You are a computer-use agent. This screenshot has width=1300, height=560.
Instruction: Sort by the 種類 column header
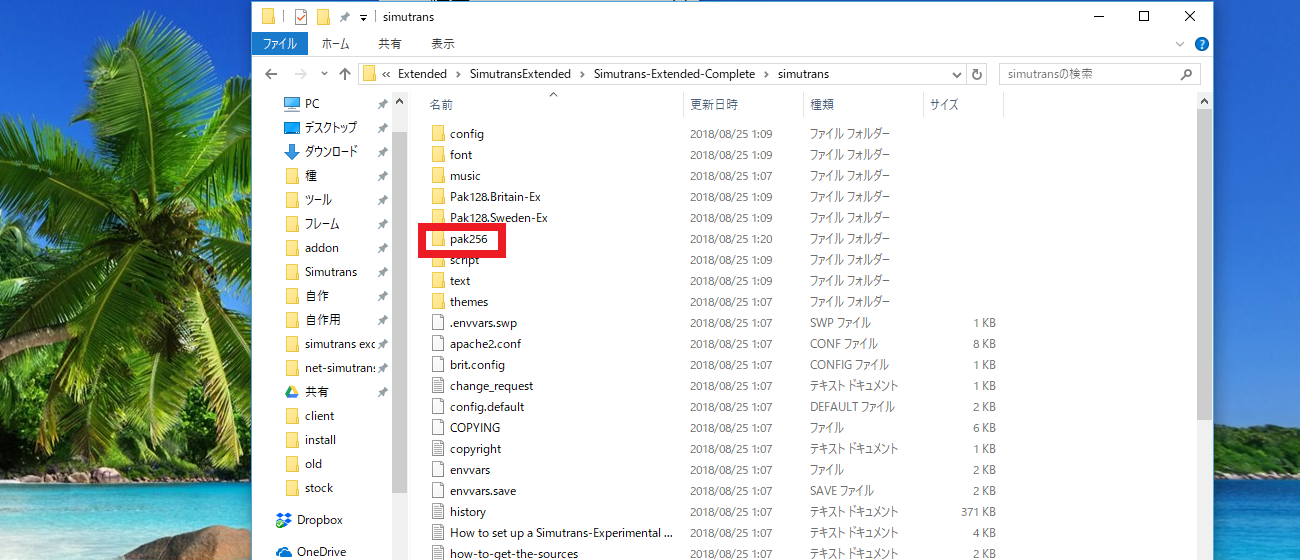[x=822, y=104]
